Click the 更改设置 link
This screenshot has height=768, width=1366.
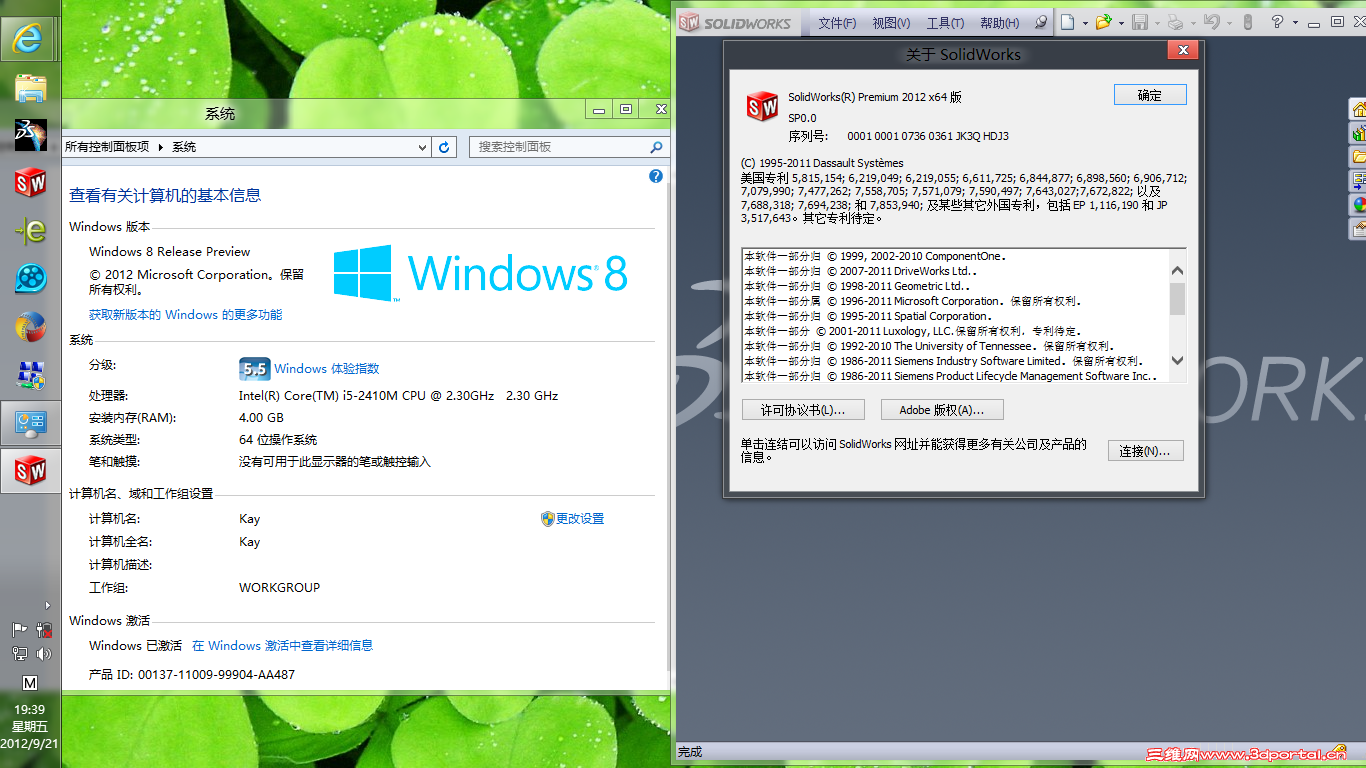580,519
